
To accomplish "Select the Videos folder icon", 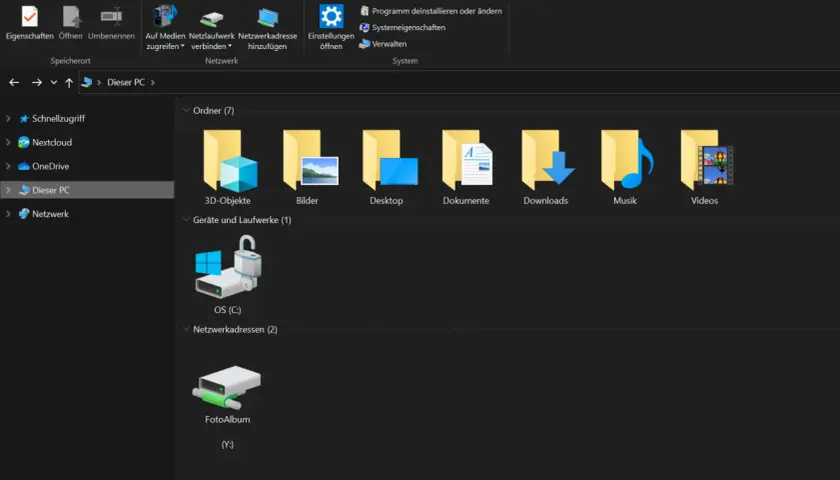I will [706, 160].
